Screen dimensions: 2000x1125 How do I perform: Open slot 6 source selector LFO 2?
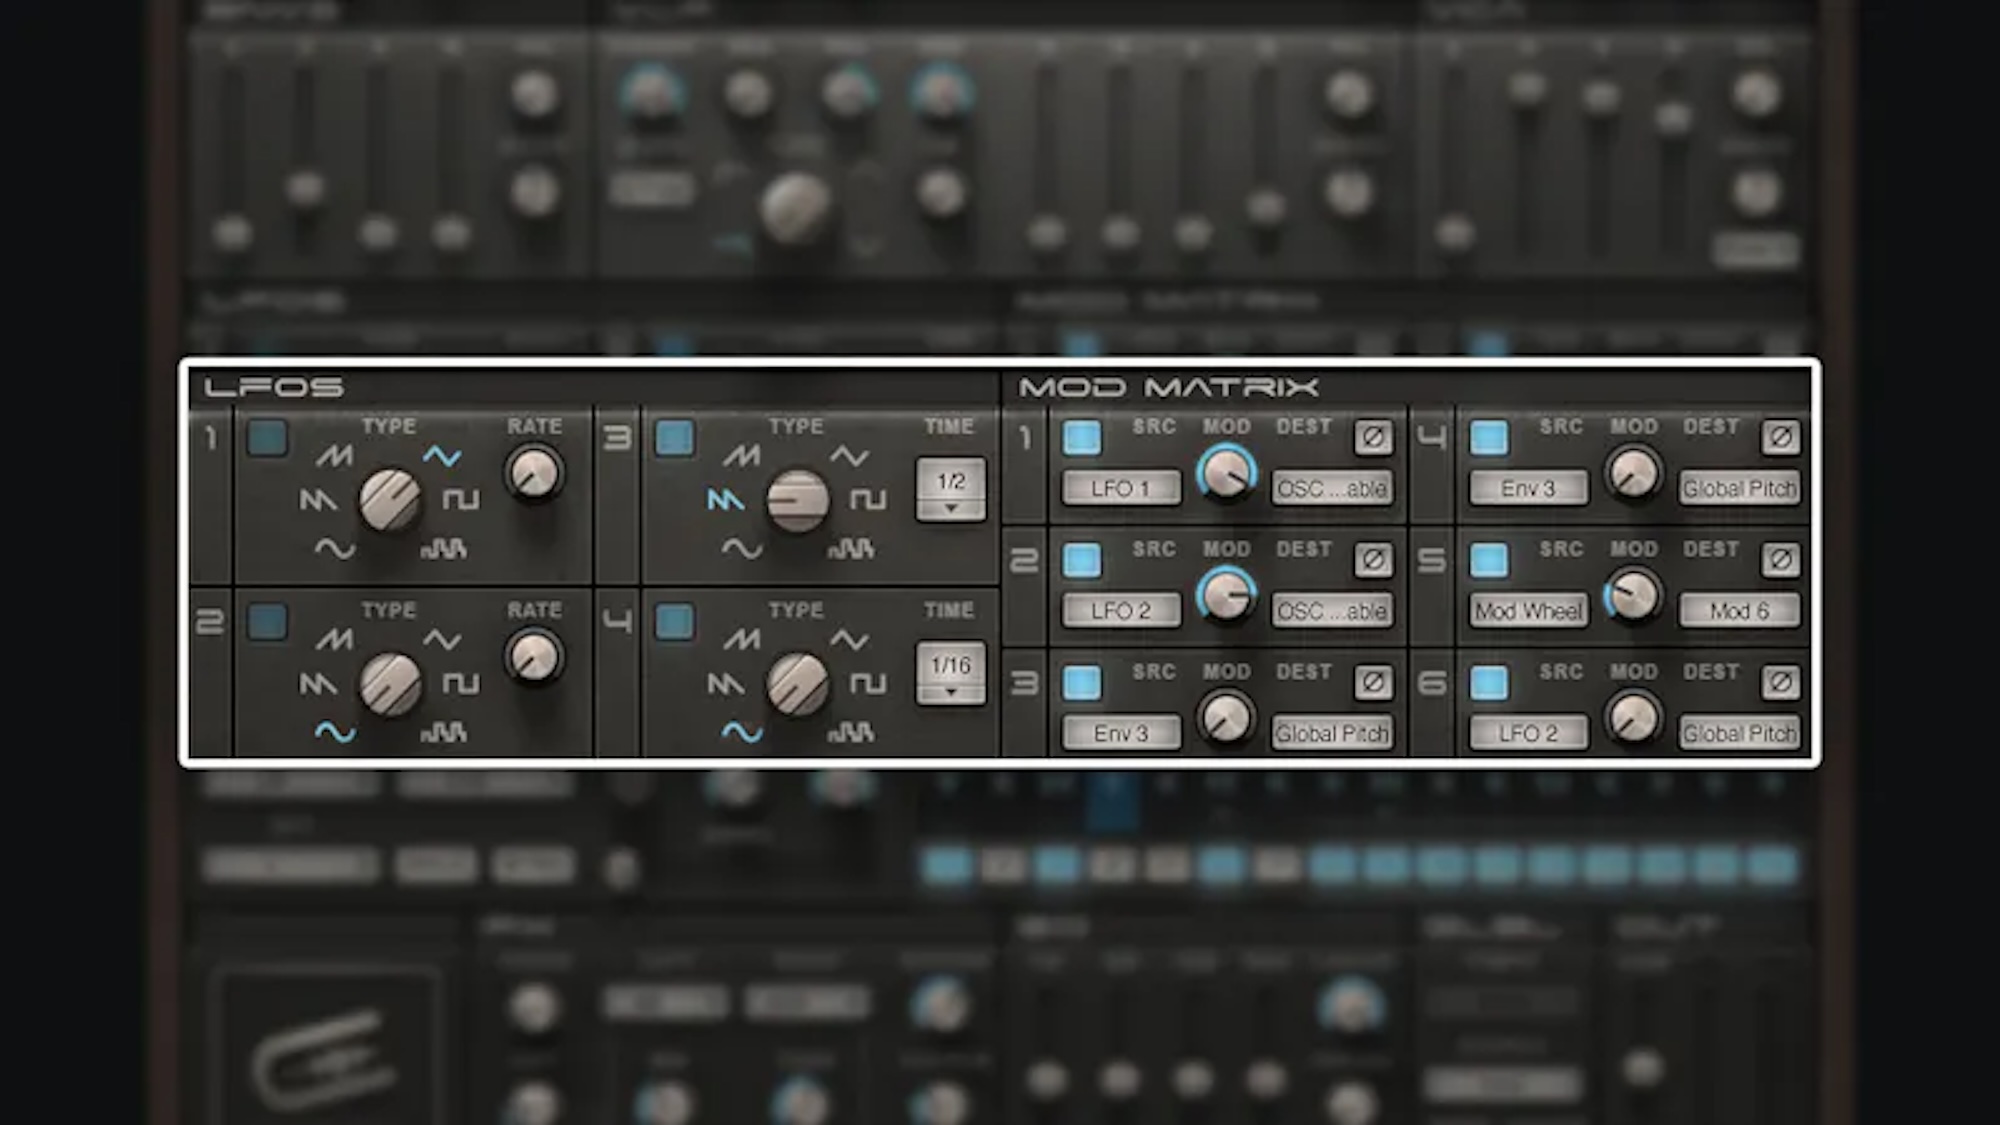pos(1528,733)
